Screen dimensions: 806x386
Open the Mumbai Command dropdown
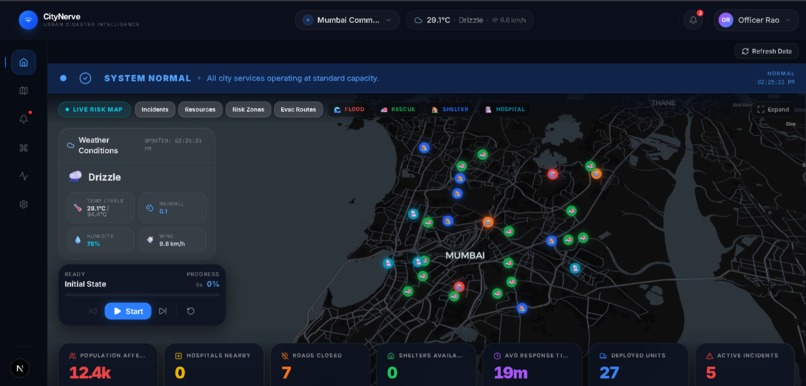[x=347, y=20]
